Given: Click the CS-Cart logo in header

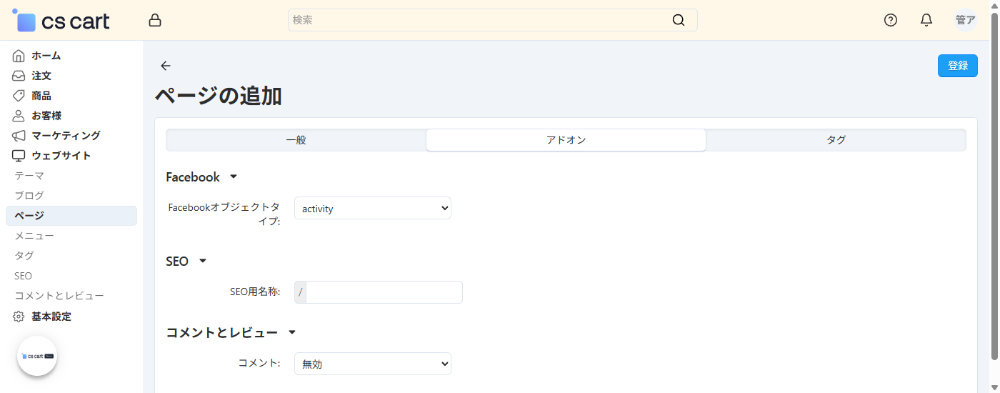Looking at the screenshot, I should click(x=61, y=20).
